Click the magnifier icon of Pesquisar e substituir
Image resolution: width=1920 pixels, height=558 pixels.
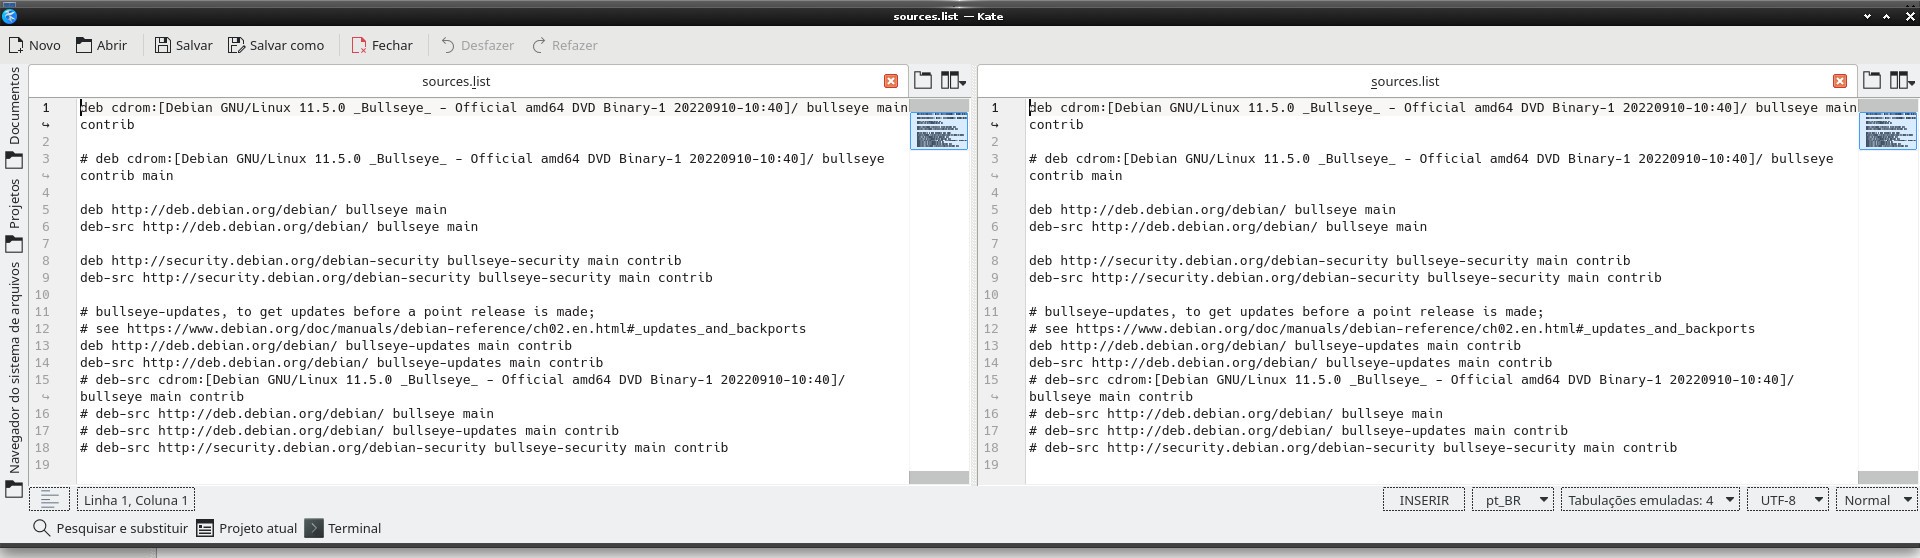[41, 528]
